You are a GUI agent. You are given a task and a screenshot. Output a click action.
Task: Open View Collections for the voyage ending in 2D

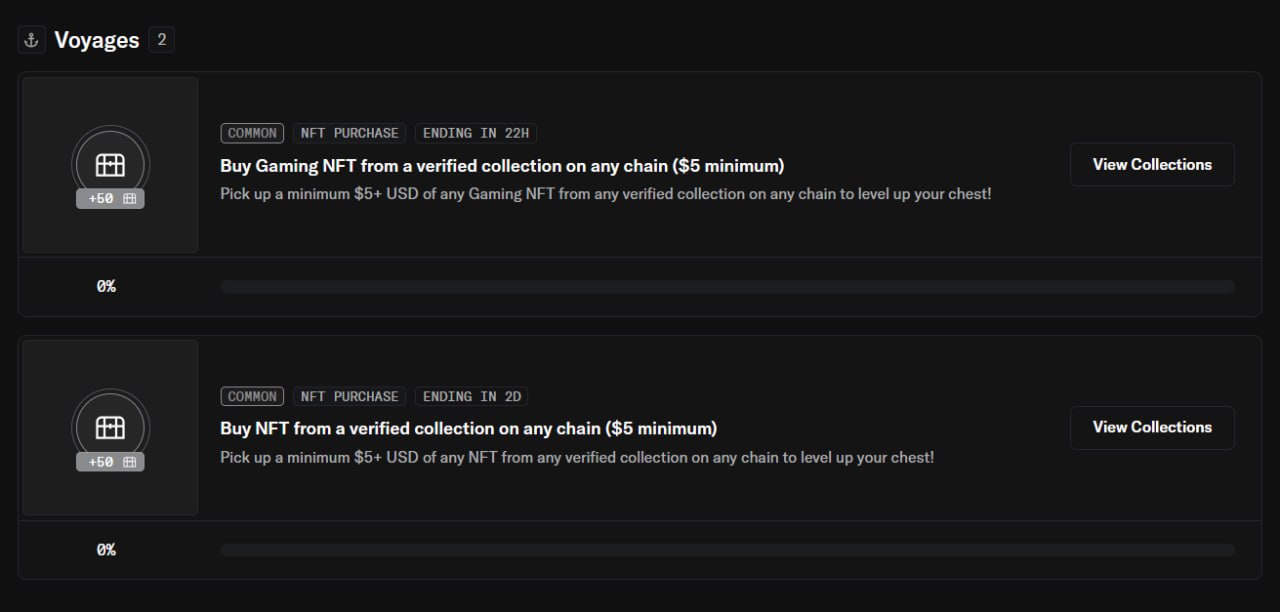click(x=1152, y=427)
